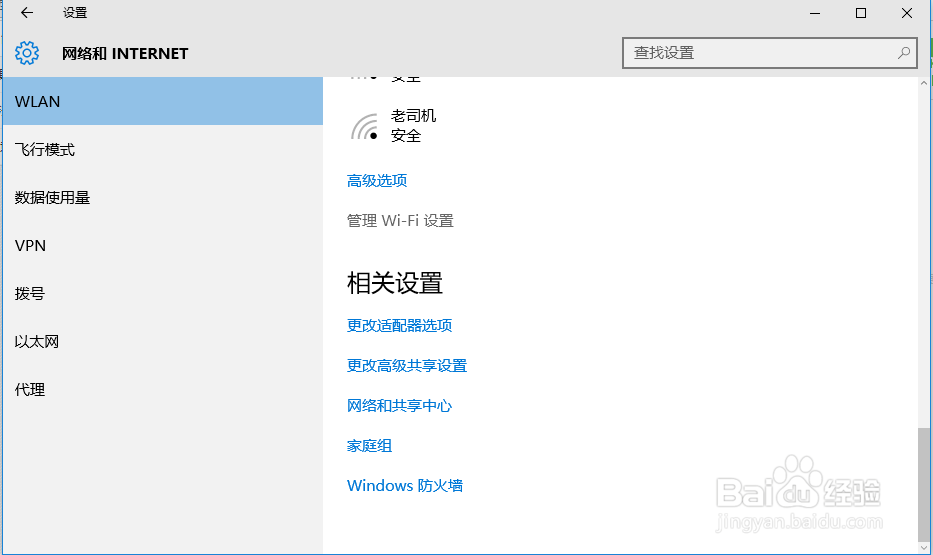Click the search magnifier icon
Screen dimensions: 933x555
pos(903,53)
